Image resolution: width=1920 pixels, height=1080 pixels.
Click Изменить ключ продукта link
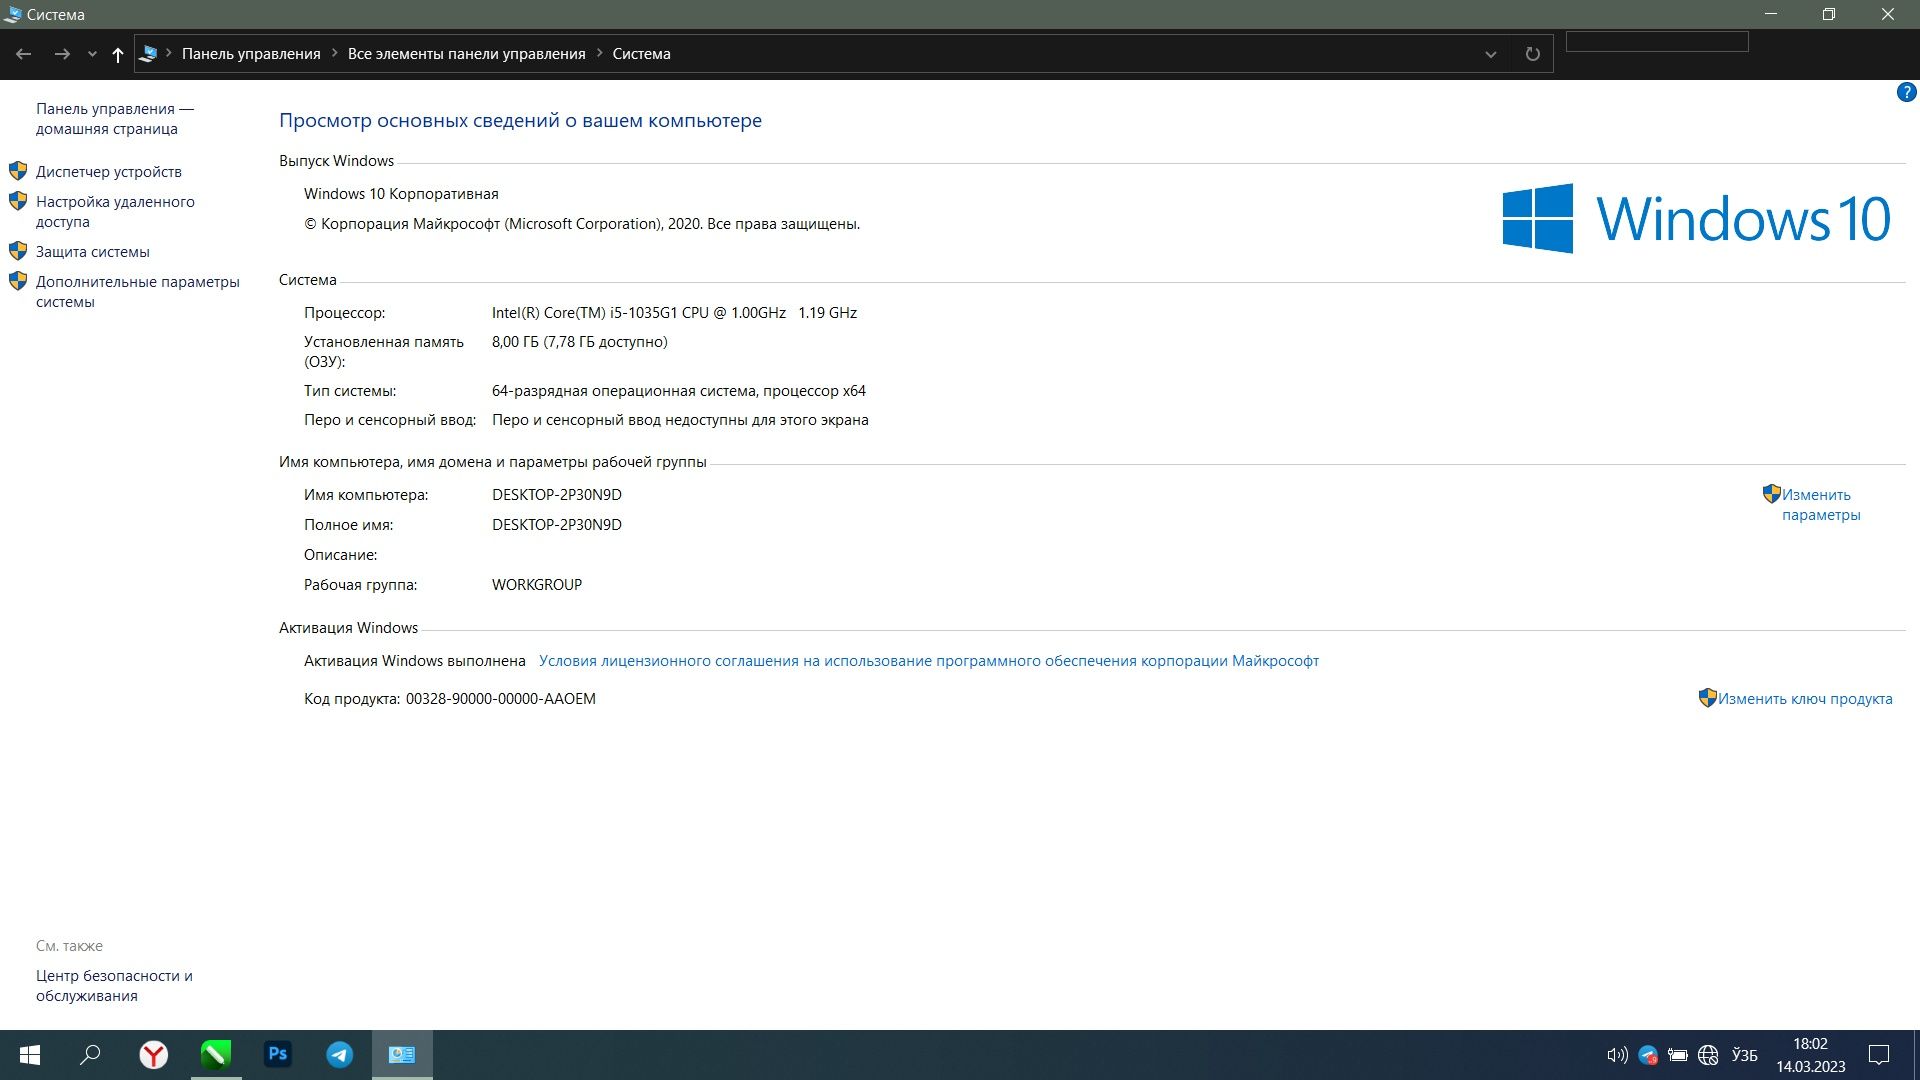[x=1805, y=699]
